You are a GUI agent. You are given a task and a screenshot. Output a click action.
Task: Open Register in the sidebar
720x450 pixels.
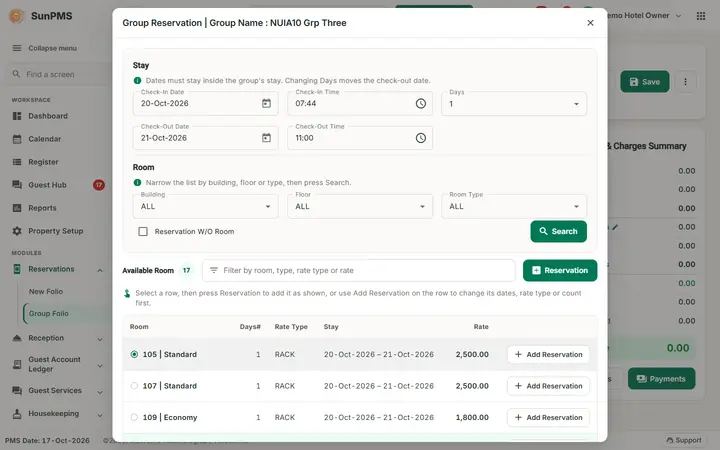click(x=43, y=162)
